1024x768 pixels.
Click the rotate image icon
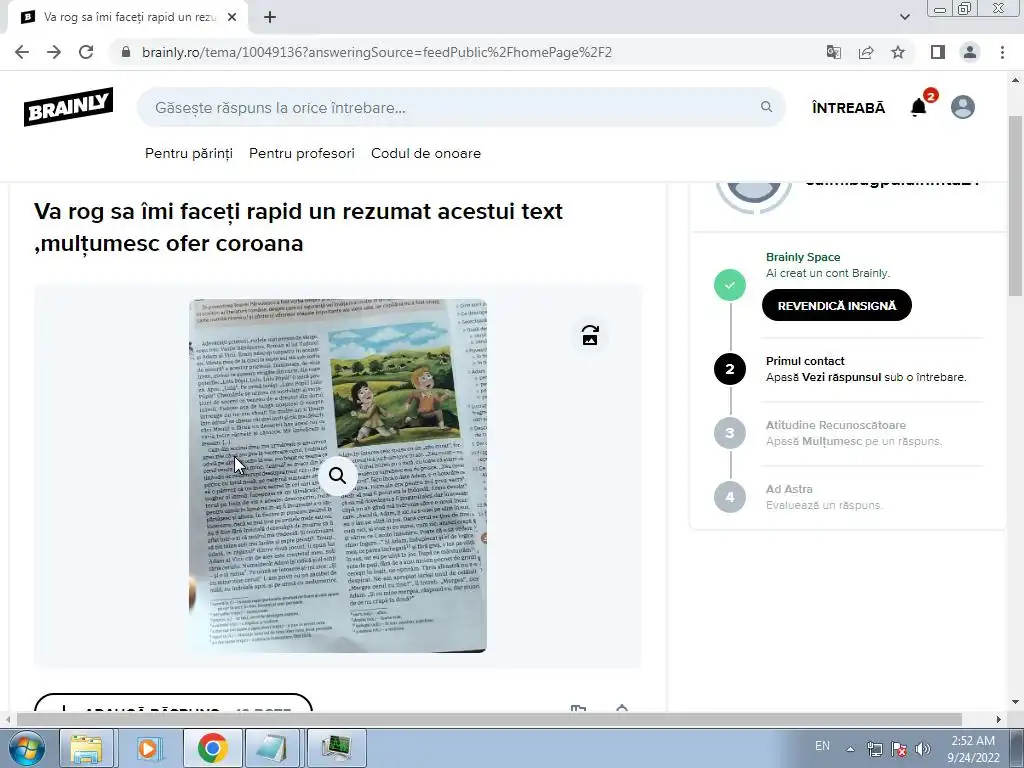tap(590, 336)
